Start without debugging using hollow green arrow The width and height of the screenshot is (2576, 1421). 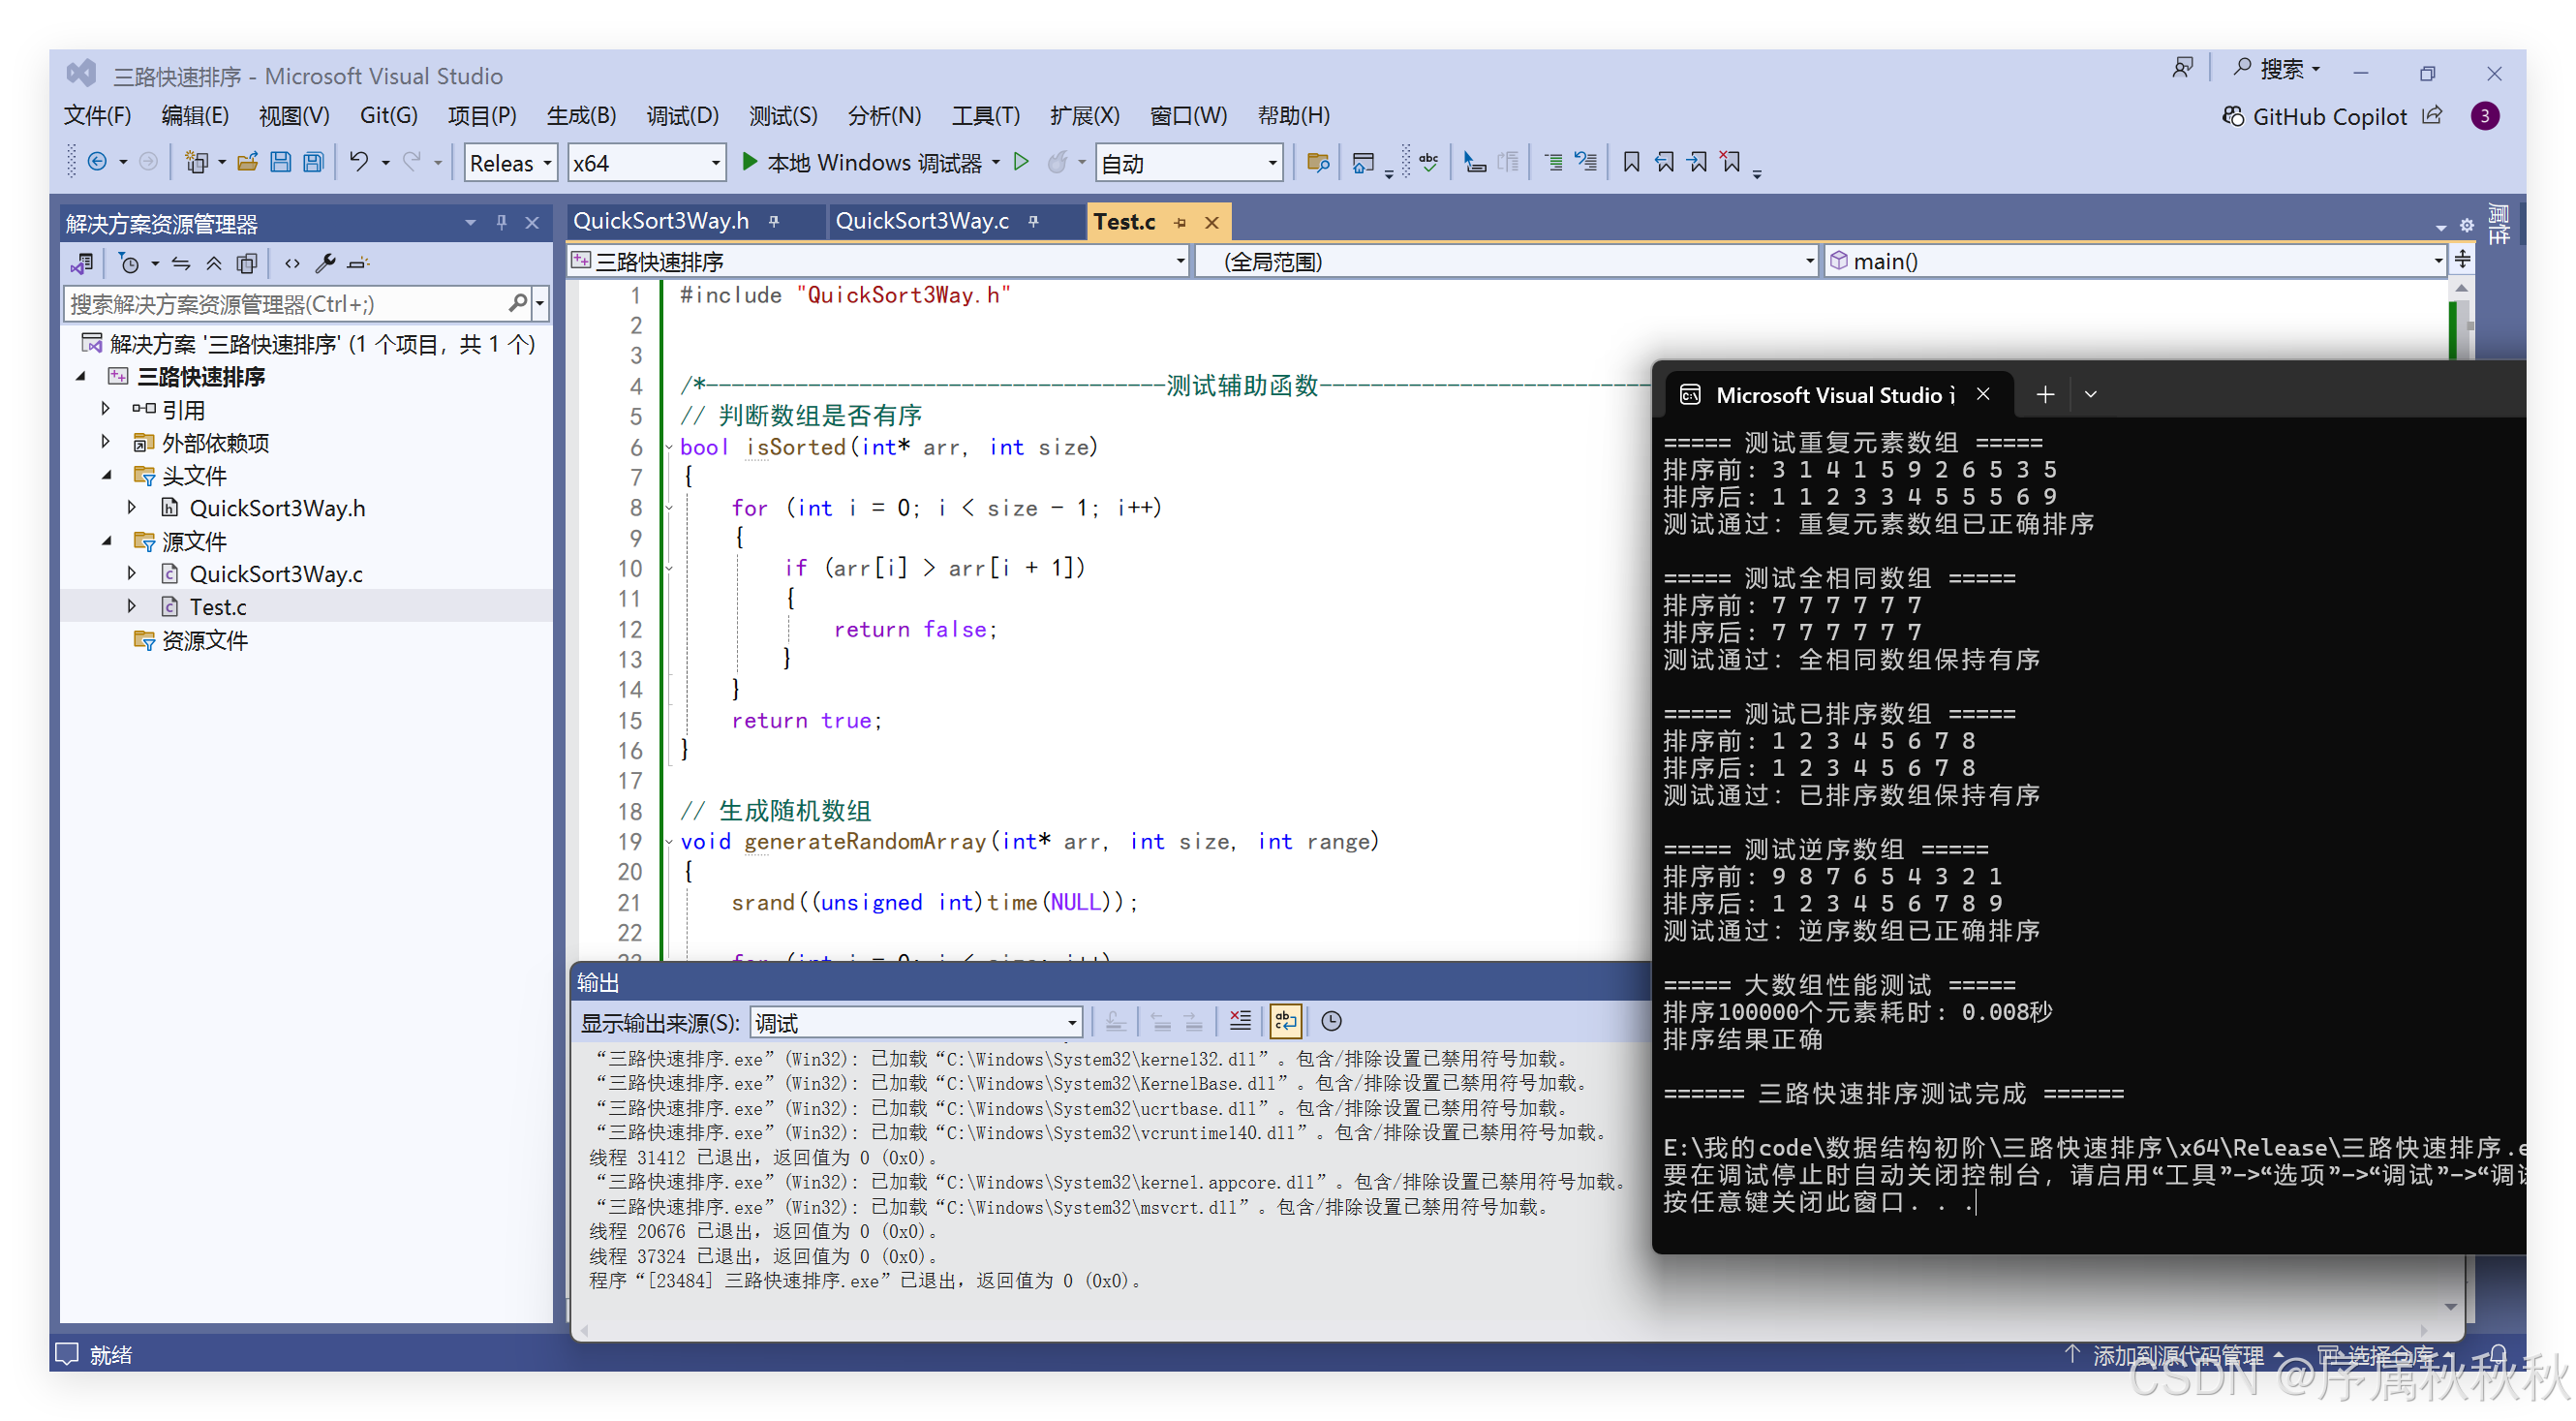[1020, 162]
